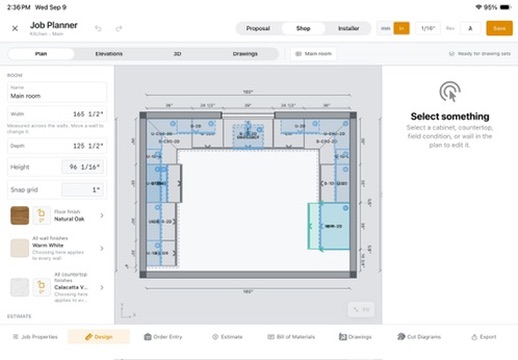Open Bill of Materials in bottom bar

click(x=291, y=337)
